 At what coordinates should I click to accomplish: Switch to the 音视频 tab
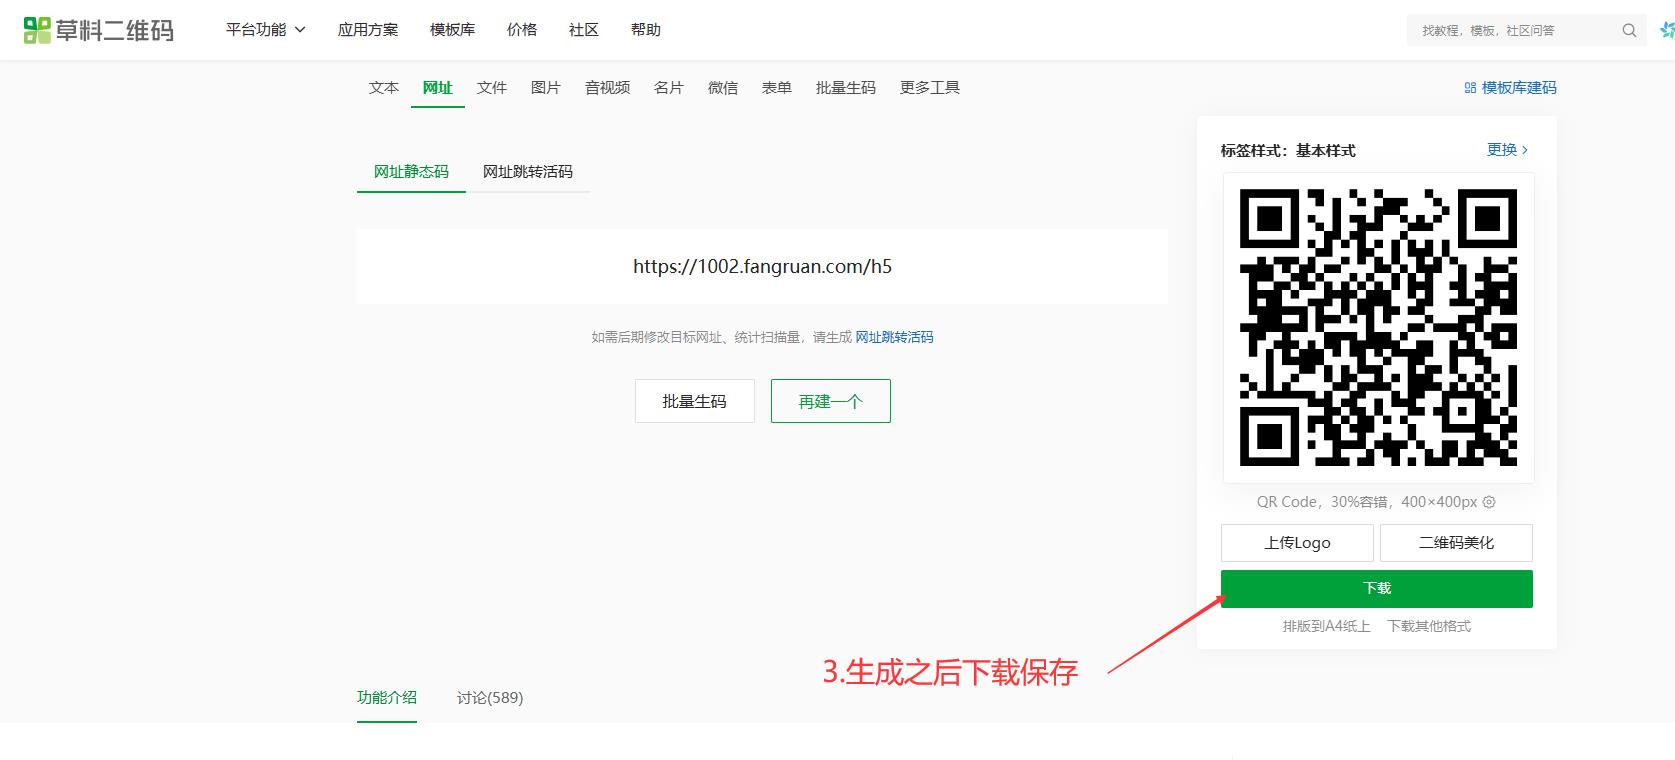click(x=608, y=88)
